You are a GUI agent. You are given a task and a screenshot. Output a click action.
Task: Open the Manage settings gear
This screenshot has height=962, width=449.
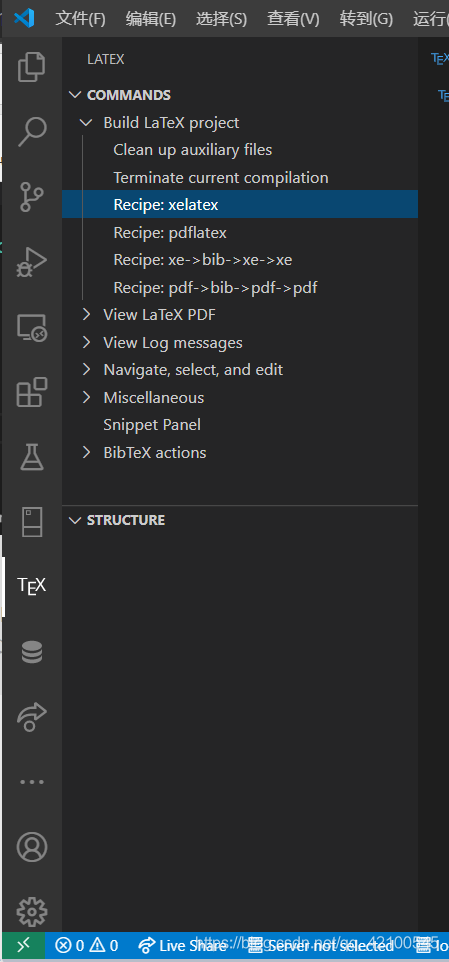coord(31,912)
